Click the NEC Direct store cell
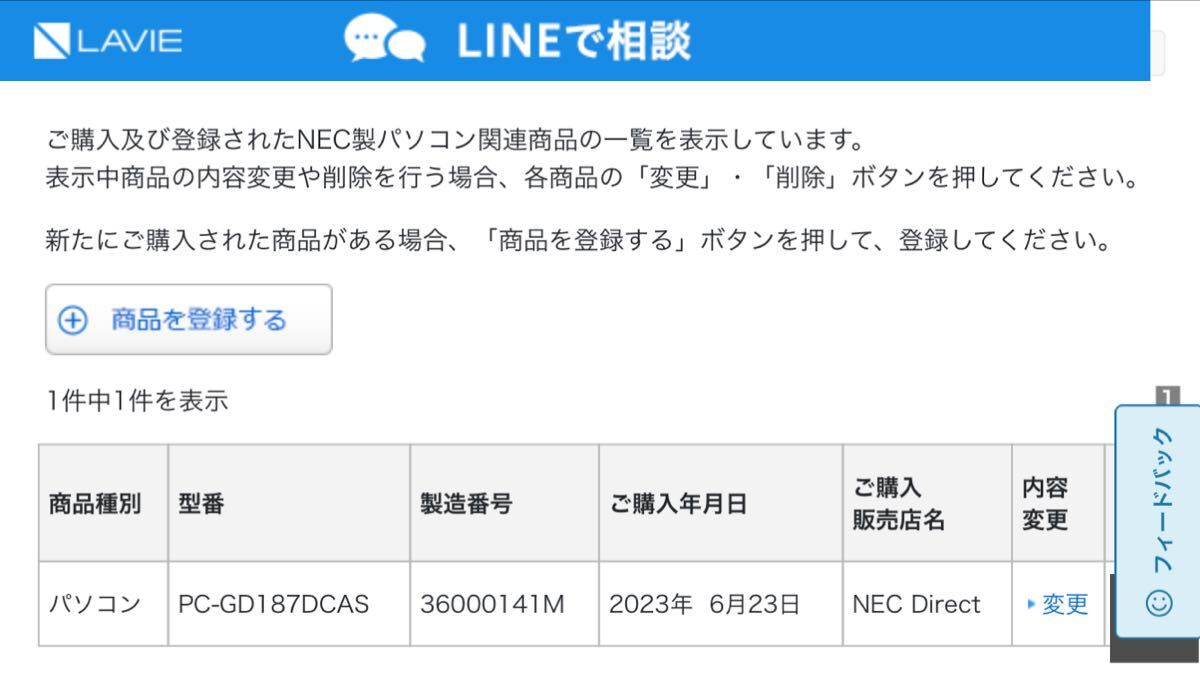The width and height of the screenshot is (1200, 675). pos(926,604)
